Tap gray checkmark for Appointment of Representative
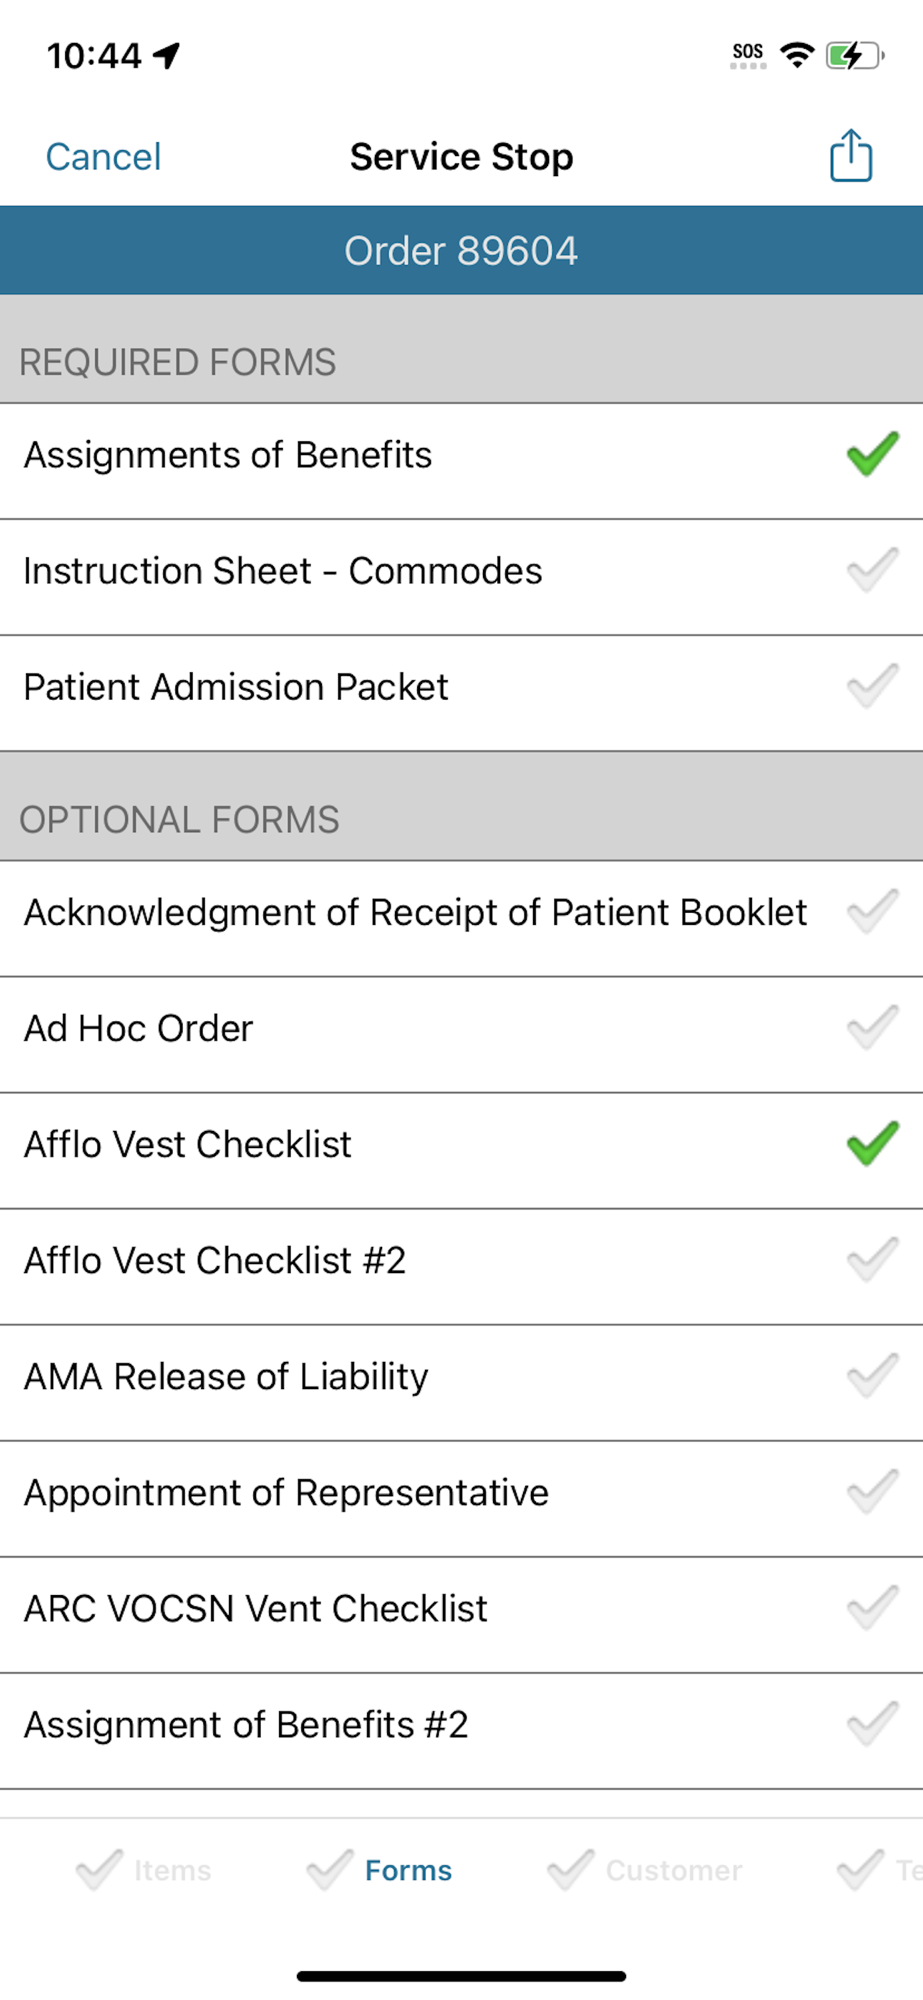923x2000 pixels. click(x=872, y=1492)
